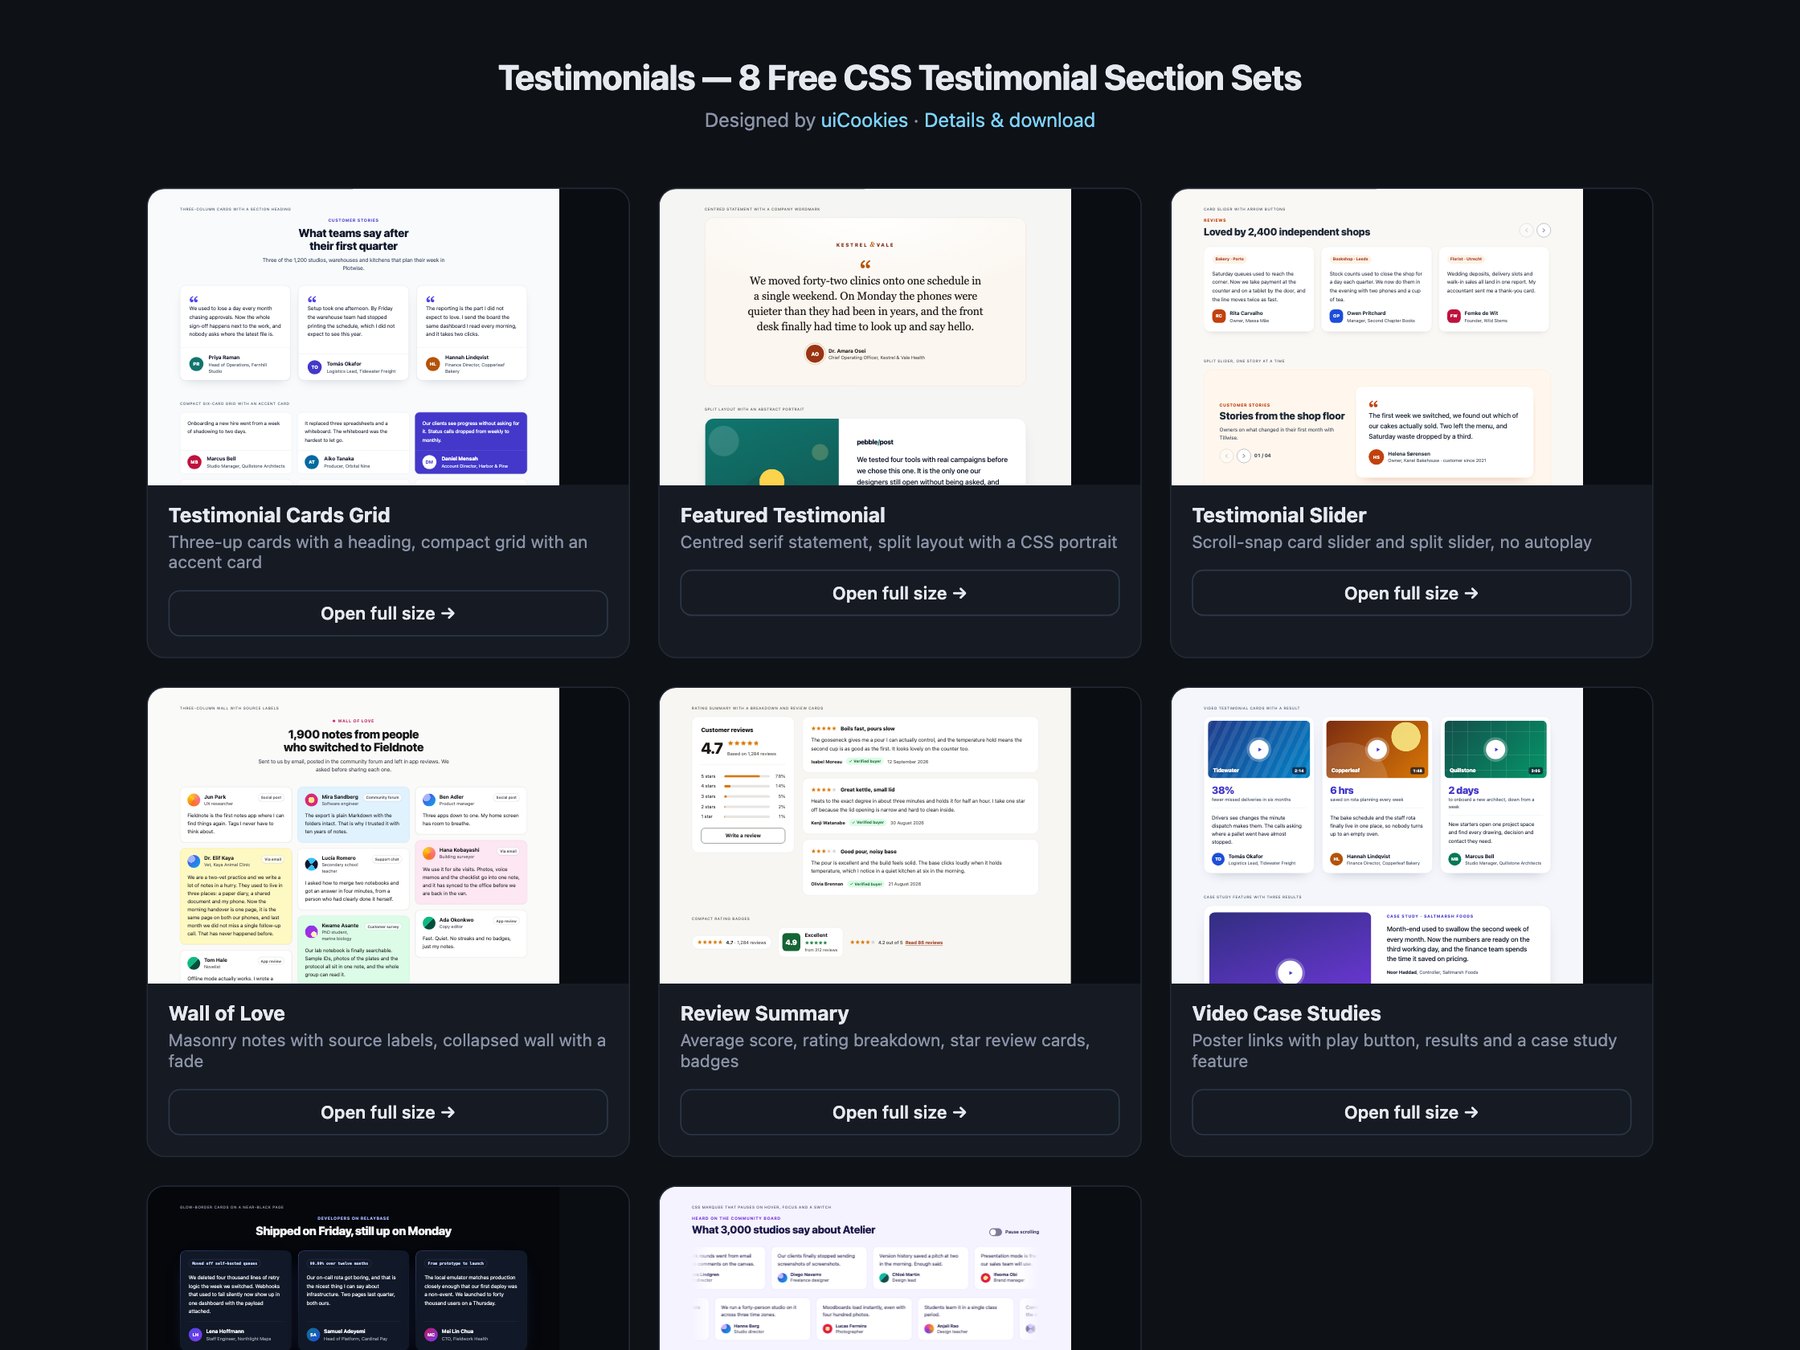The height and width of the screenshot is (1350, 1800).
Task: Play the Saltmarsh Foods case study video
Action: point(1290,971)
